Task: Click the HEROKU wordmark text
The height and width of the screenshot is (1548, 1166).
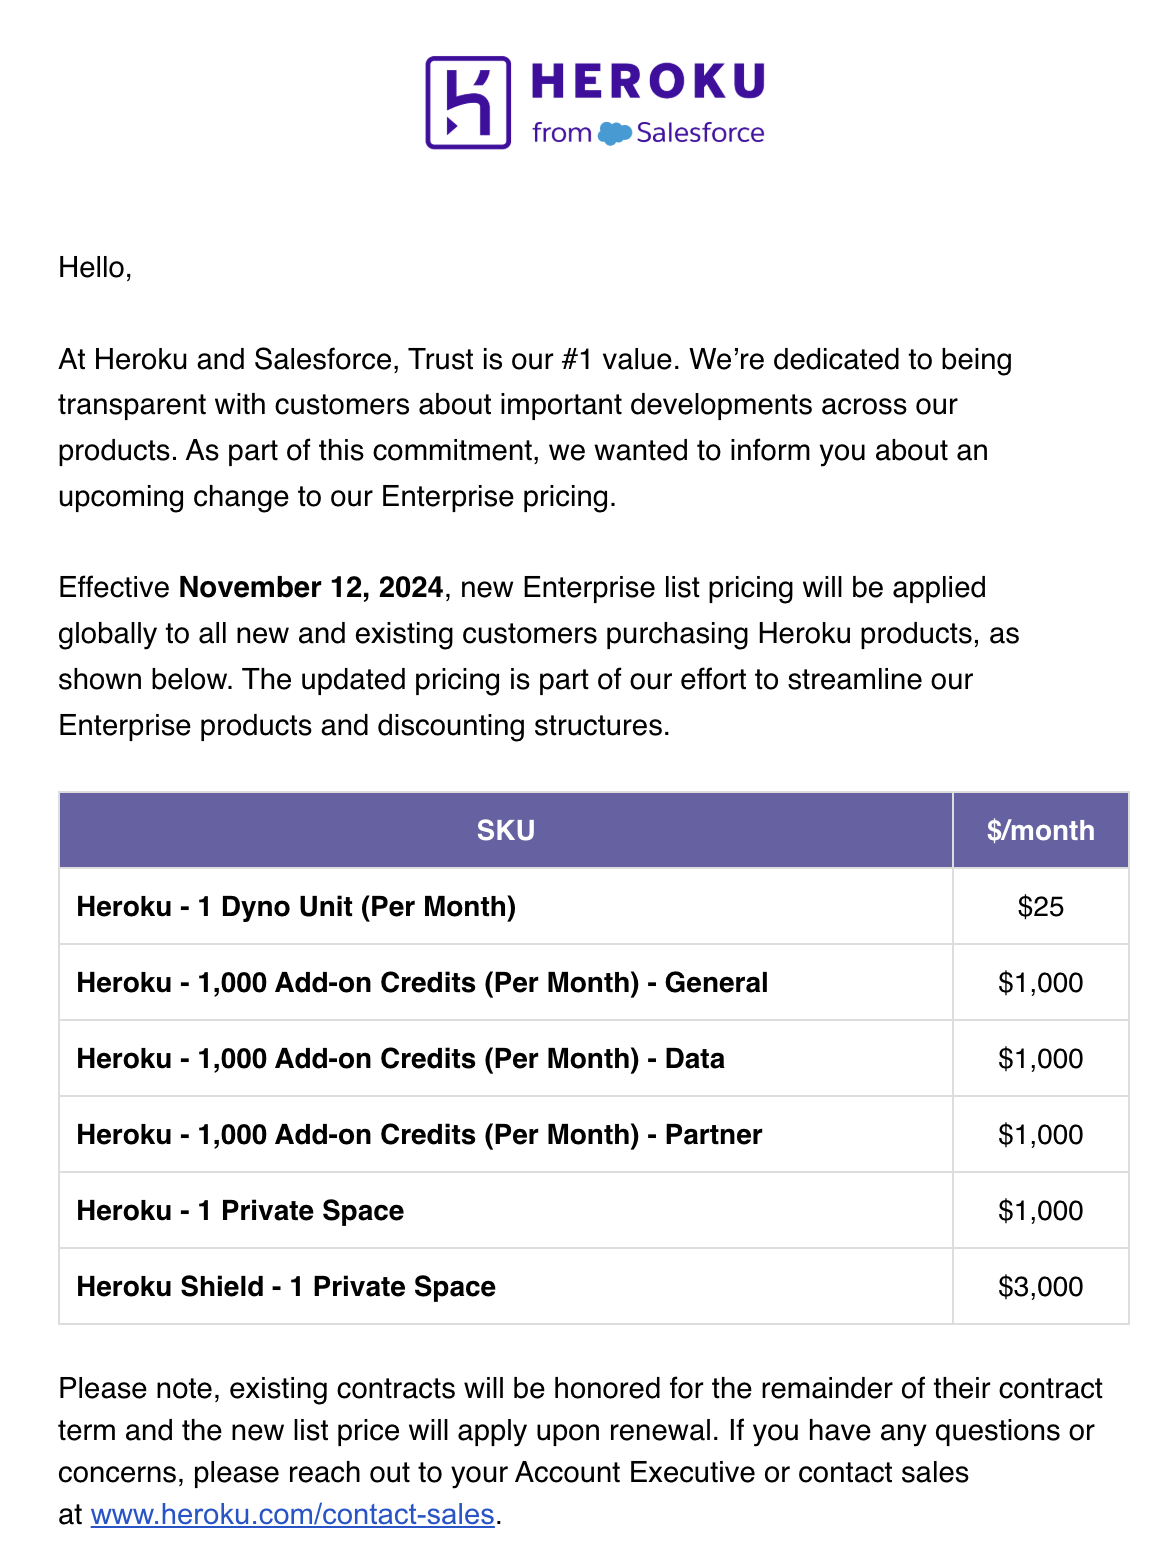Action: click(647, 82)
